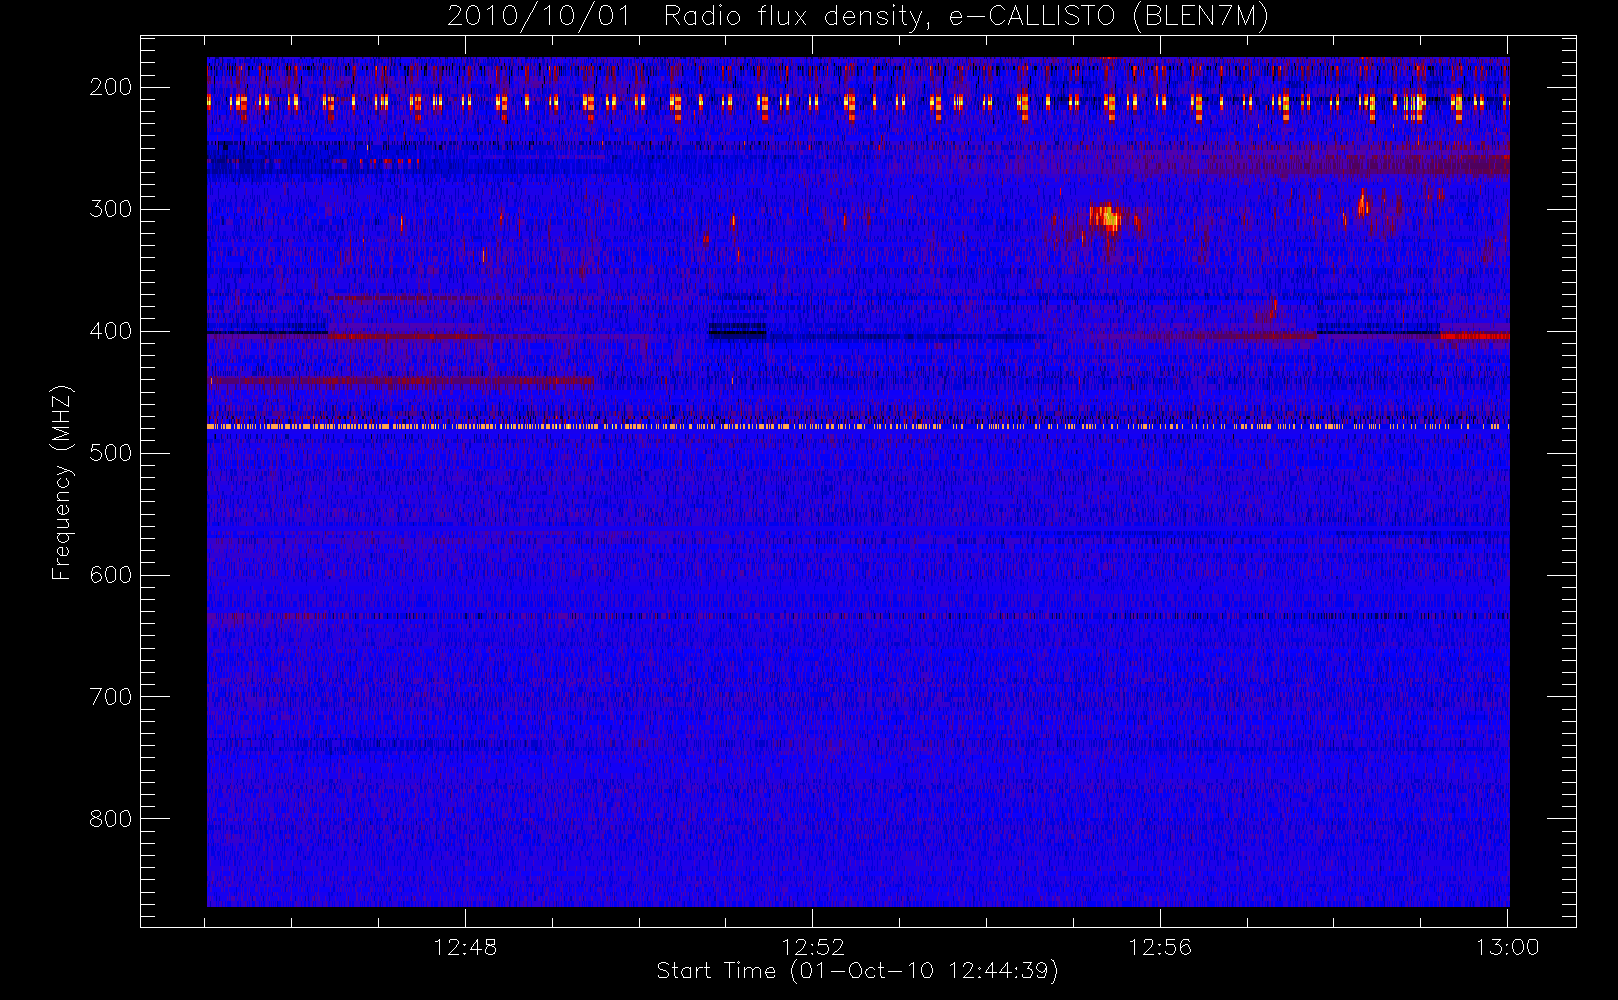Click the plot title 2010/10/01 Radio flux density, e-CALLISTO (BLEN7M)
1618x1000 pixels.
(858, 16)
